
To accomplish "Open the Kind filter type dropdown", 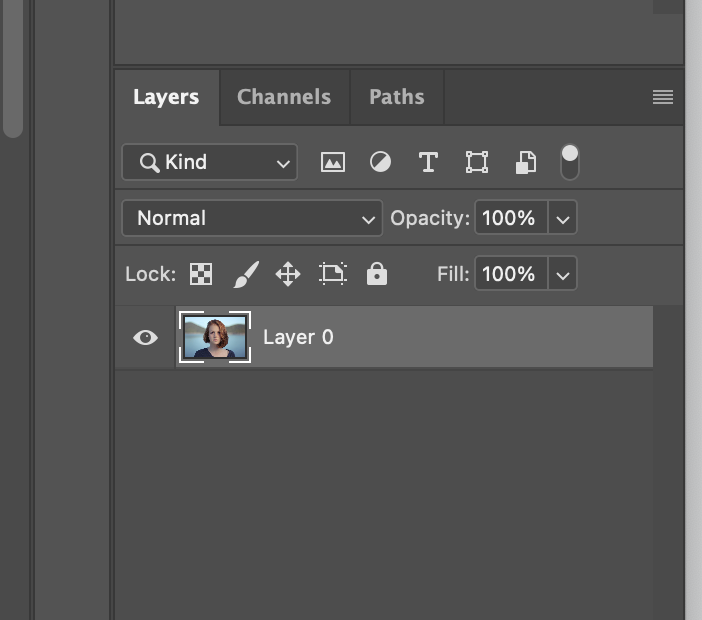I will (x=210, y=162).
